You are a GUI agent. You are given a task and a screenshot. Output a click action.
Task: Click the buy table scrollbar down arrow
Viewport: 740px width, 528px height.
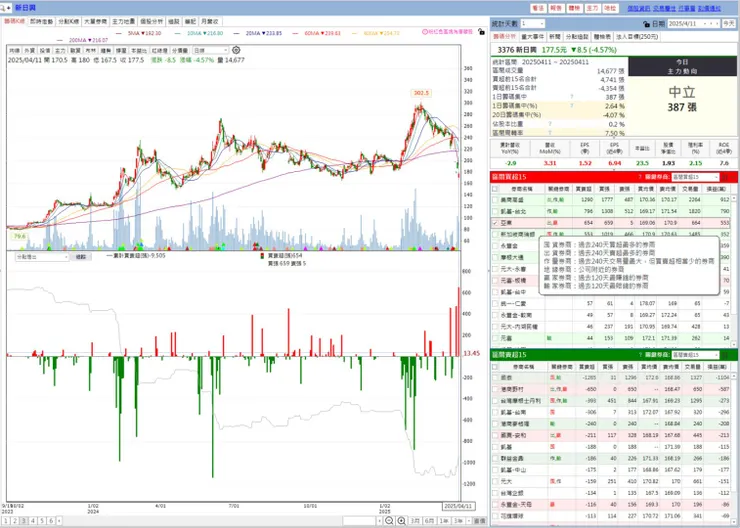734,342
